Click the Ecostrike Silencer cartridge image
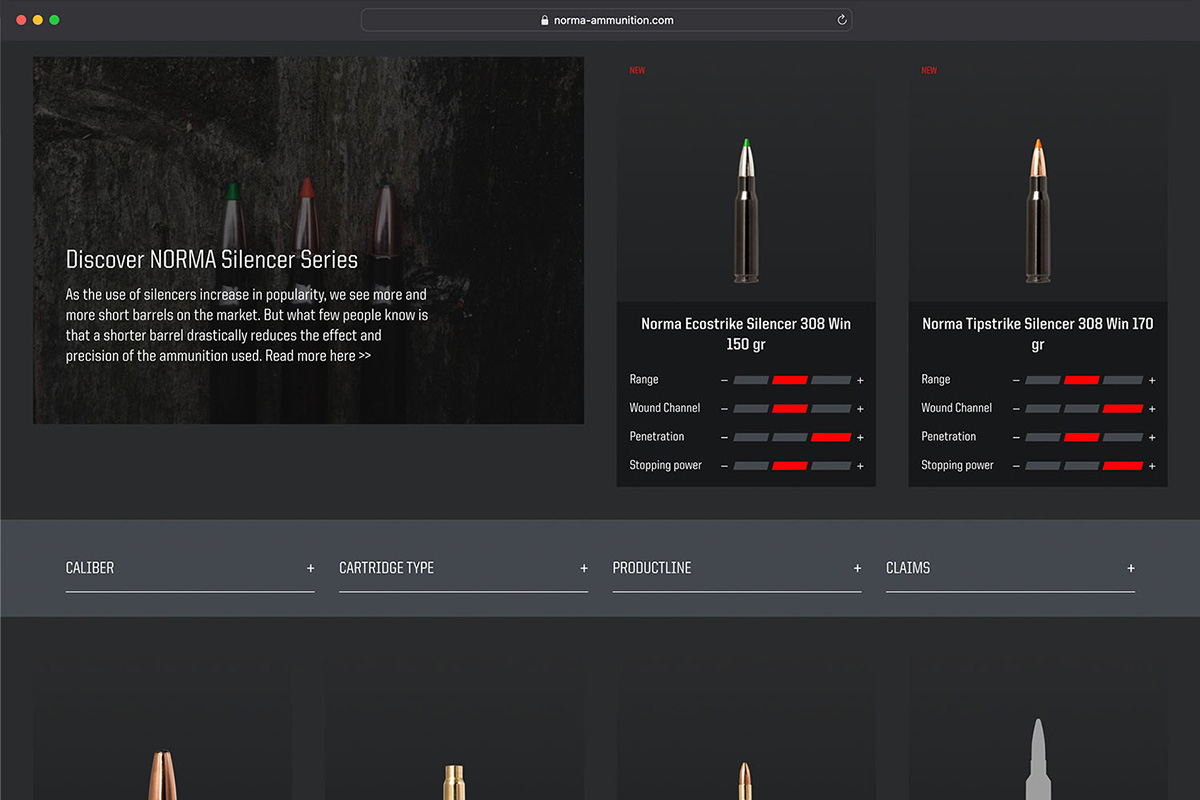 [746, 210]
